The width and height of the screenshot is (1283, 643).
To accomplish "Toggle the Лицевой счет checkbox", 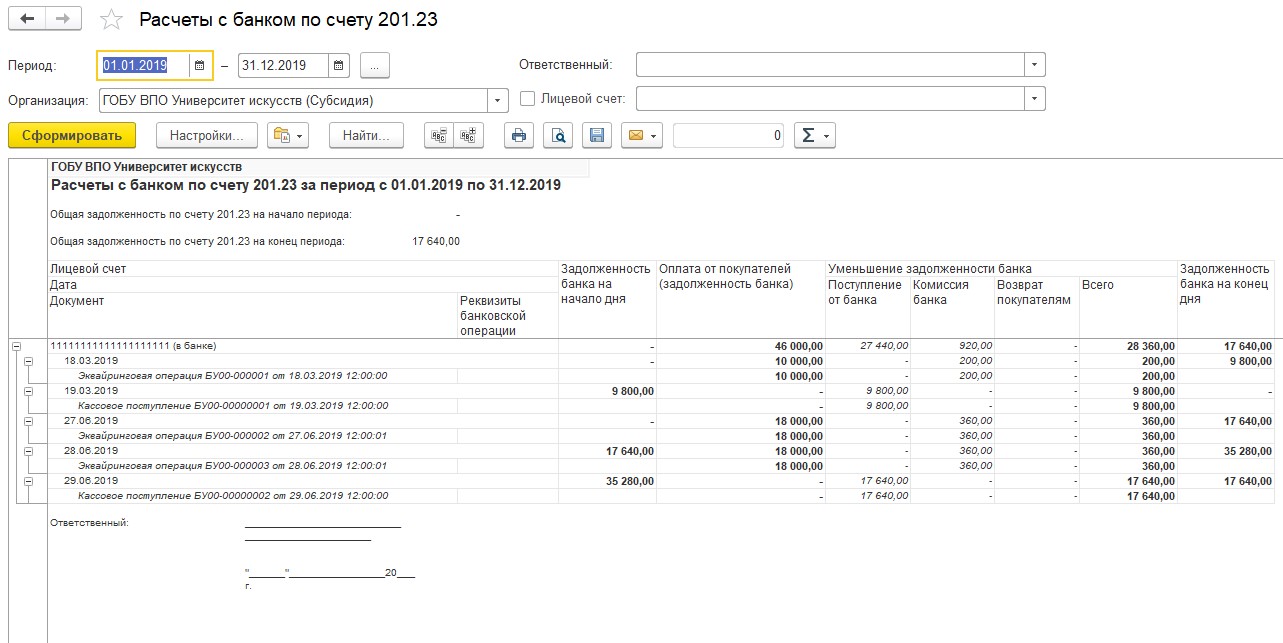I will click(x=528, y=99).
